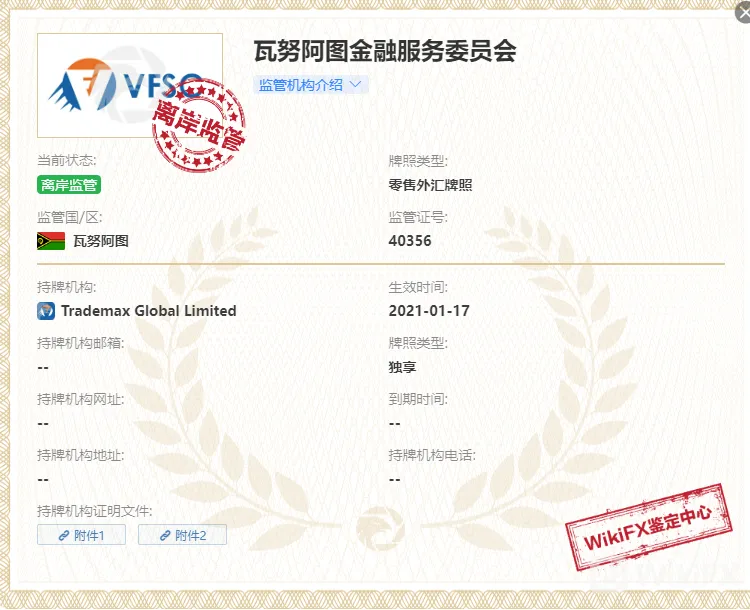This screenshot has width=750, height=610.
Task: Click the title 瓦努阿图金融服务委员会
Action: point(385,51)
